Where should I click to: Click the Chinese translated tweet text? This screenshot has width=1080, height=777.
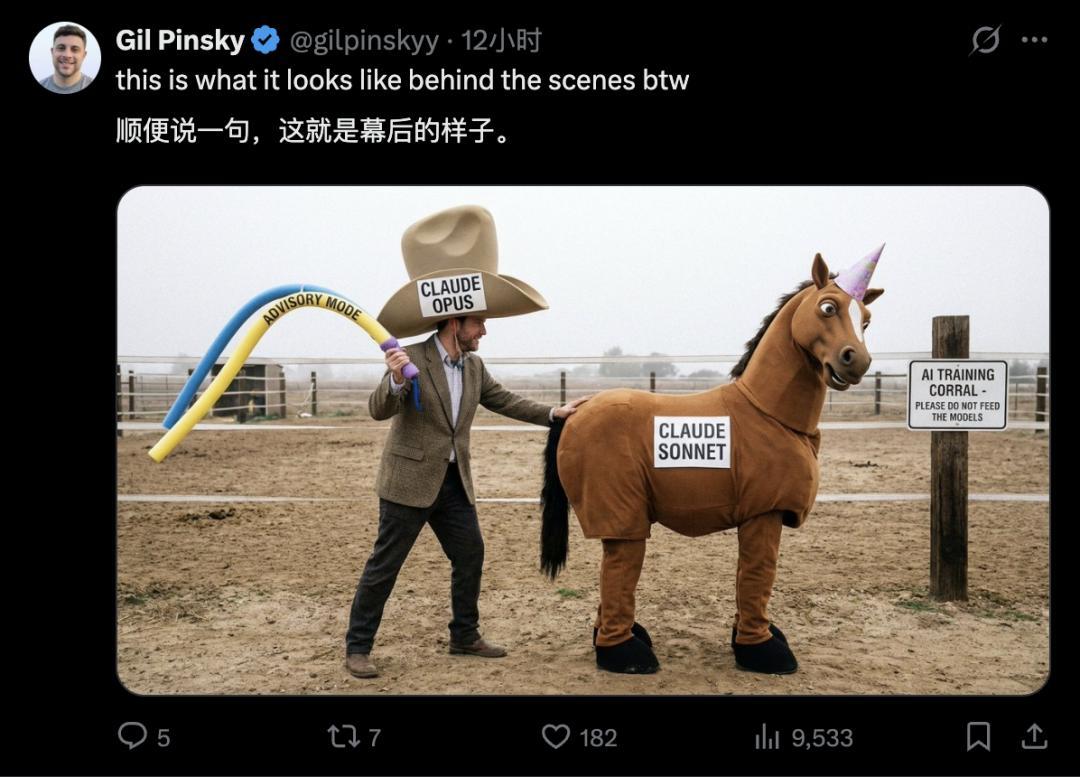(313, 130)
